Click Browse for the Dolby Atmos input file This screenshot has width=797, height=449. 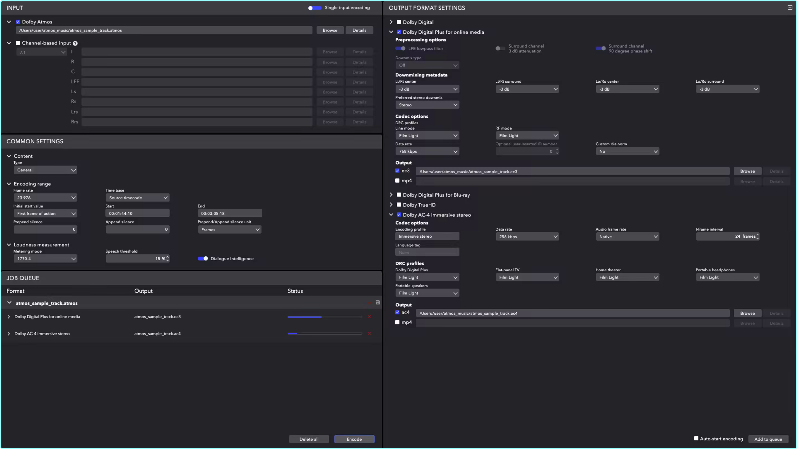click(330, 31)
